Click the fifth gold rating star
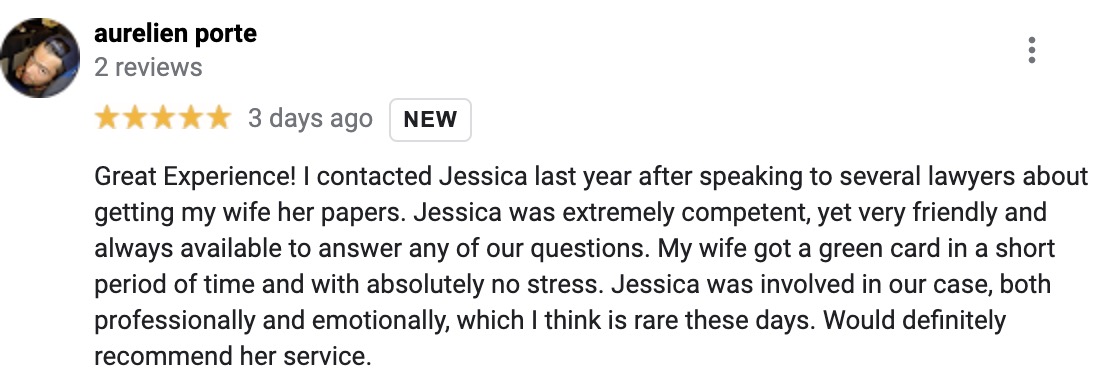 (x=218, y=118)
